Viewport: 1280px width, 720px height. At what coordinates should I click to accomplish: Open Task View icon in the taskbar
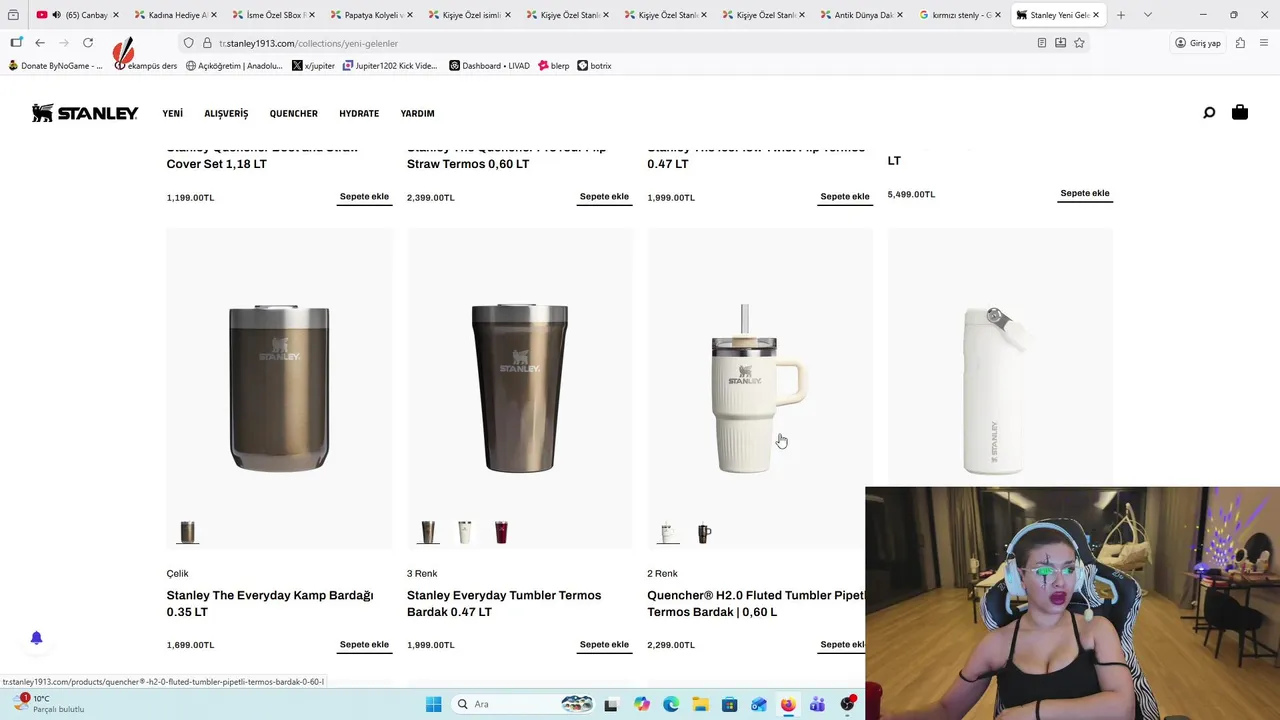pos(611,704)
